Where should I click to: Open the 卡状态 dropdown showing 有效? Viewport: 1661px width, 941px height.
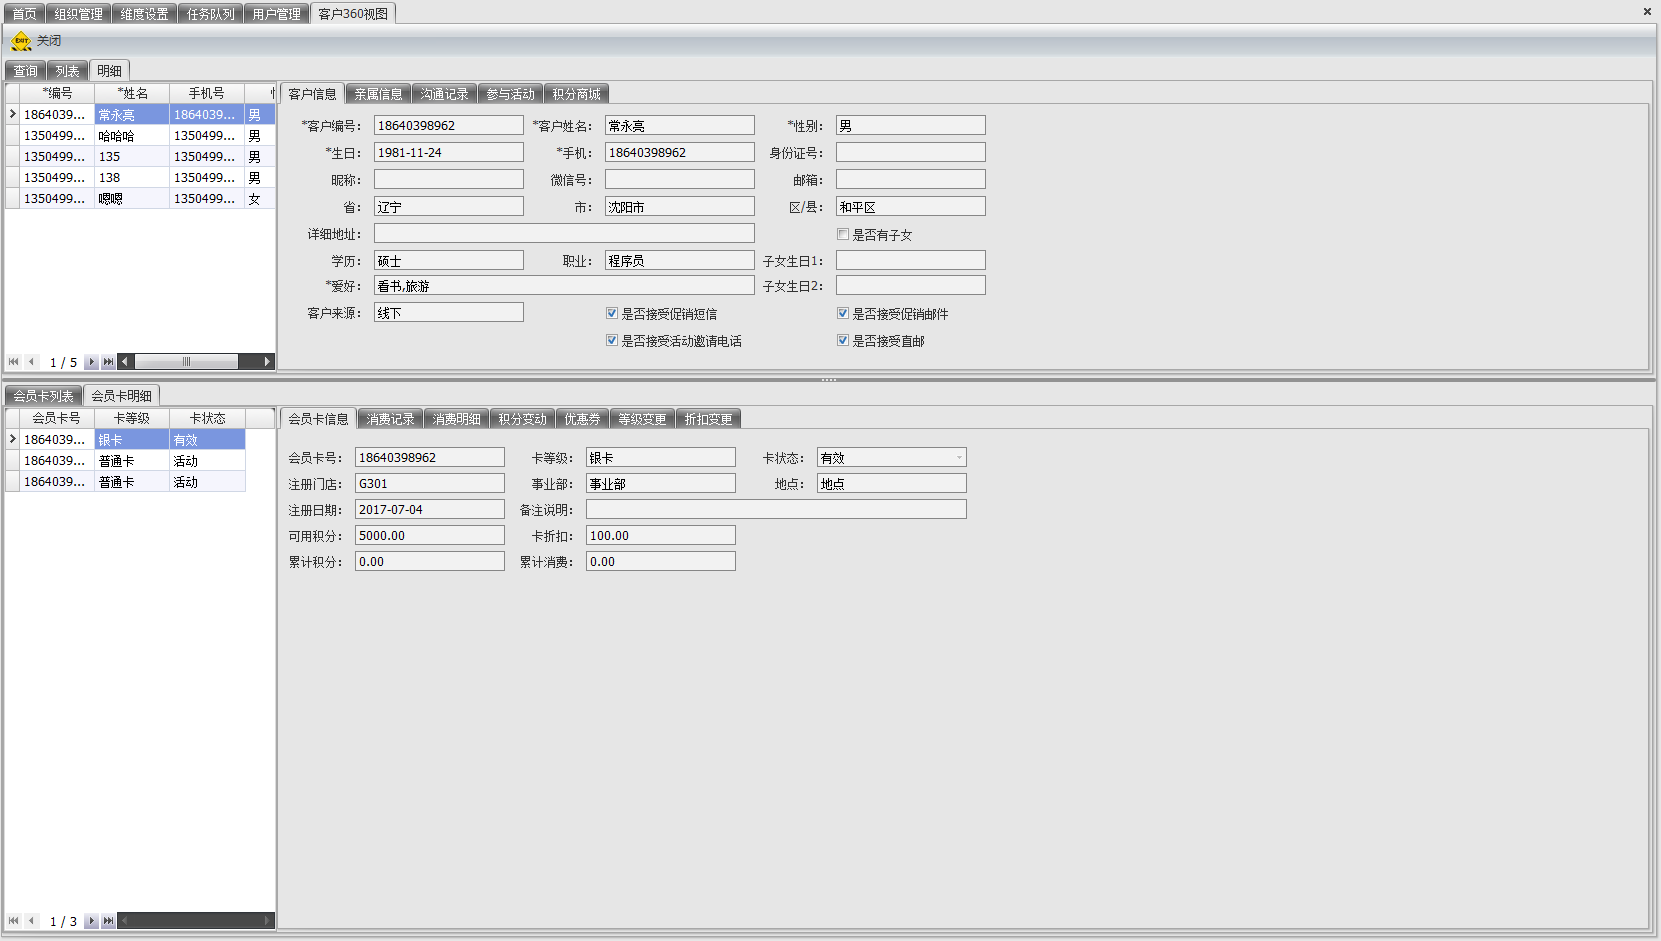(x=959, y=457)
